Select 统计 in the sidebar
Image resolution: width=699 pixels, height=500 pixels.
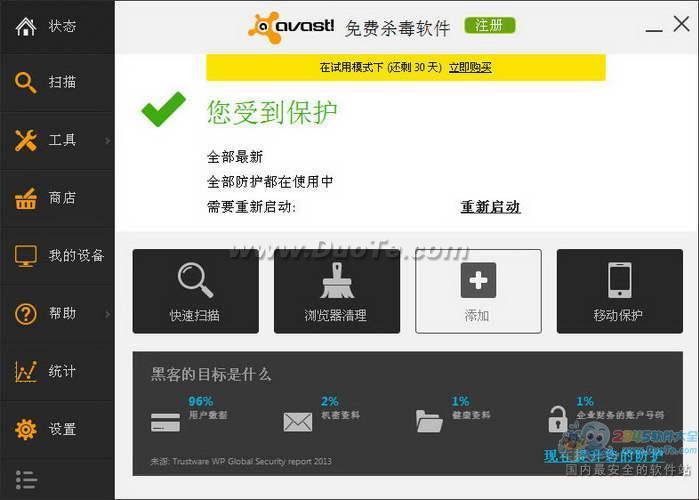tap(57, 372)
